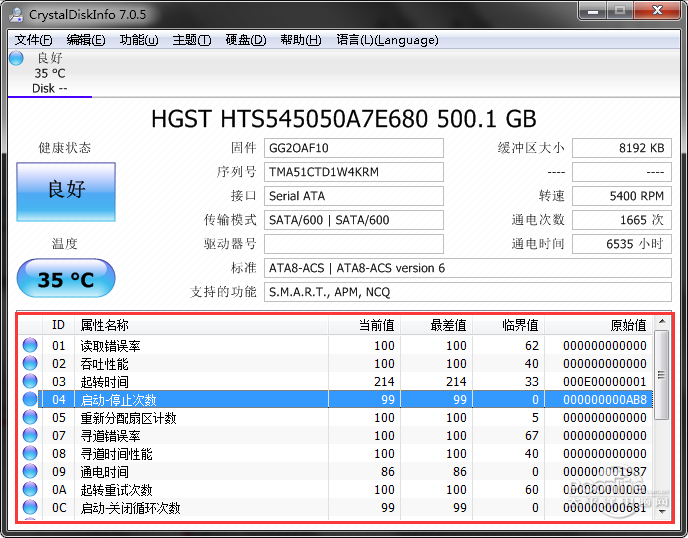This screenshot has height=538, width=688.
Task: Open the 语言(L)(Language) menu
Action: tap(387, 40)
